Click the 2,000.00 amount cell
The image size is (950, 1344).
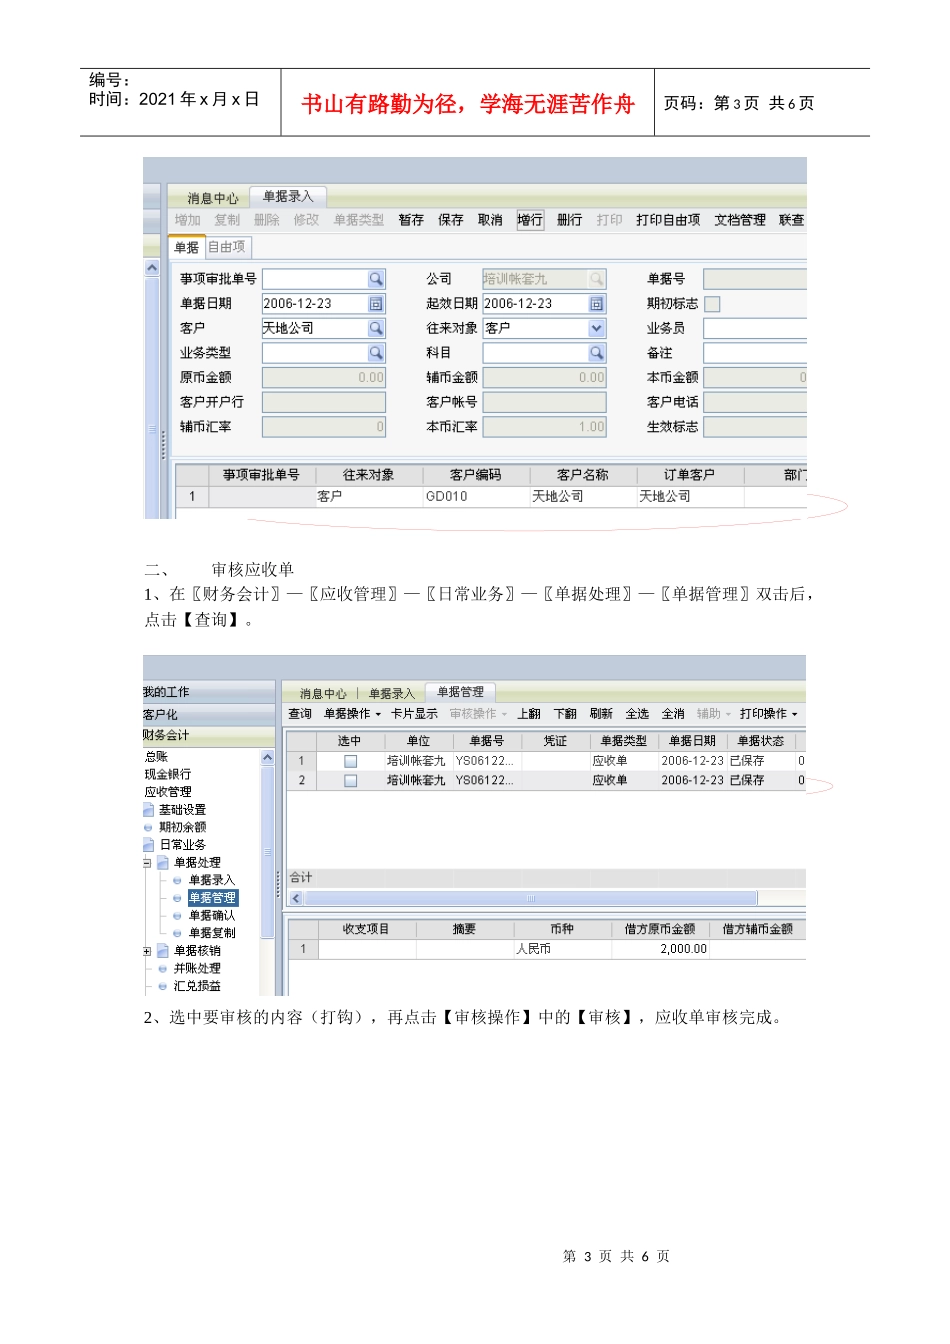[x=661, y=949]
